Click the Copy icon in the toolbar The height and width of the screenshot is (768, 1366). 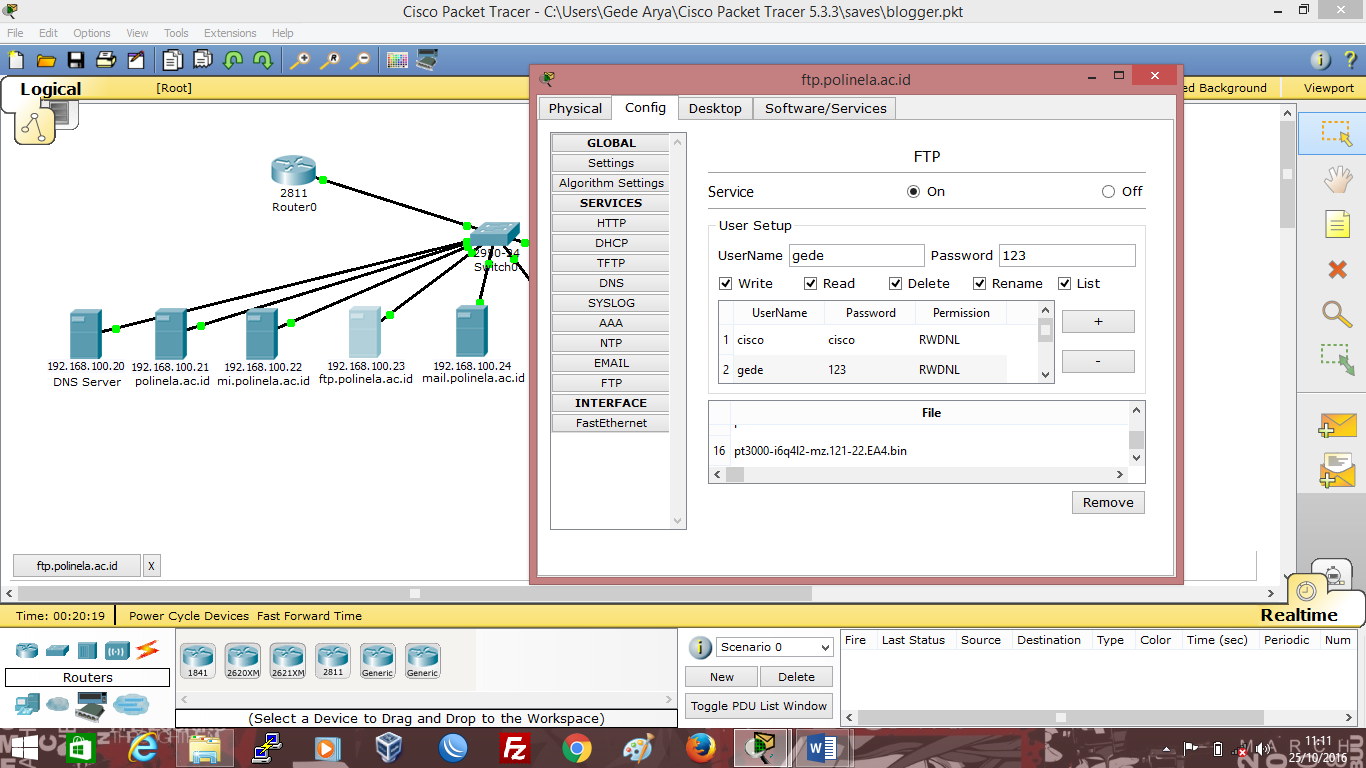(x=173, y=60)
